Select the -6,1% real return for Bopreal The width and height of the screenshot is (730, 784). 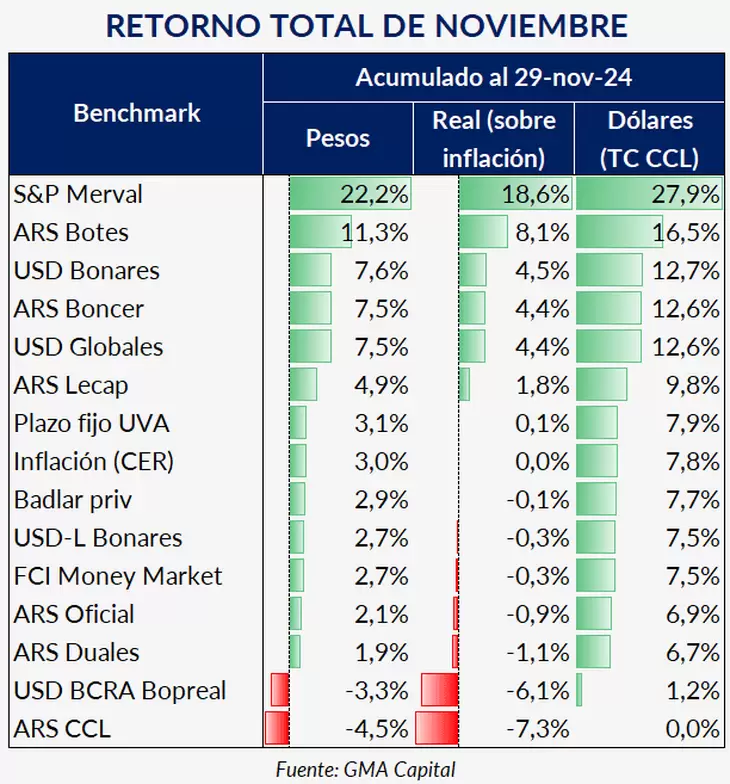click(x=538, y=690)
